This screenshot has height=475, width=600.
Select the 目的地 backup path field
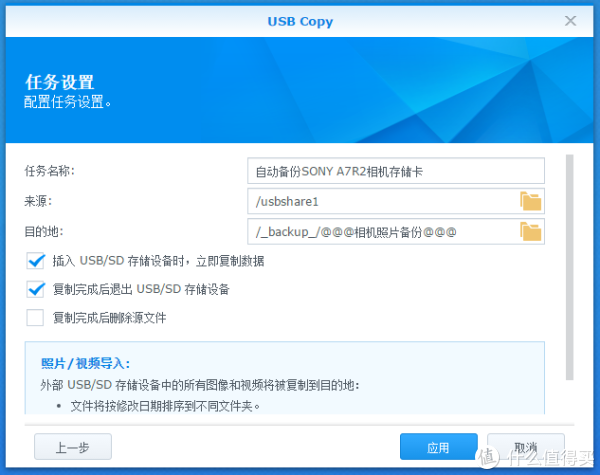coord(380,232)
